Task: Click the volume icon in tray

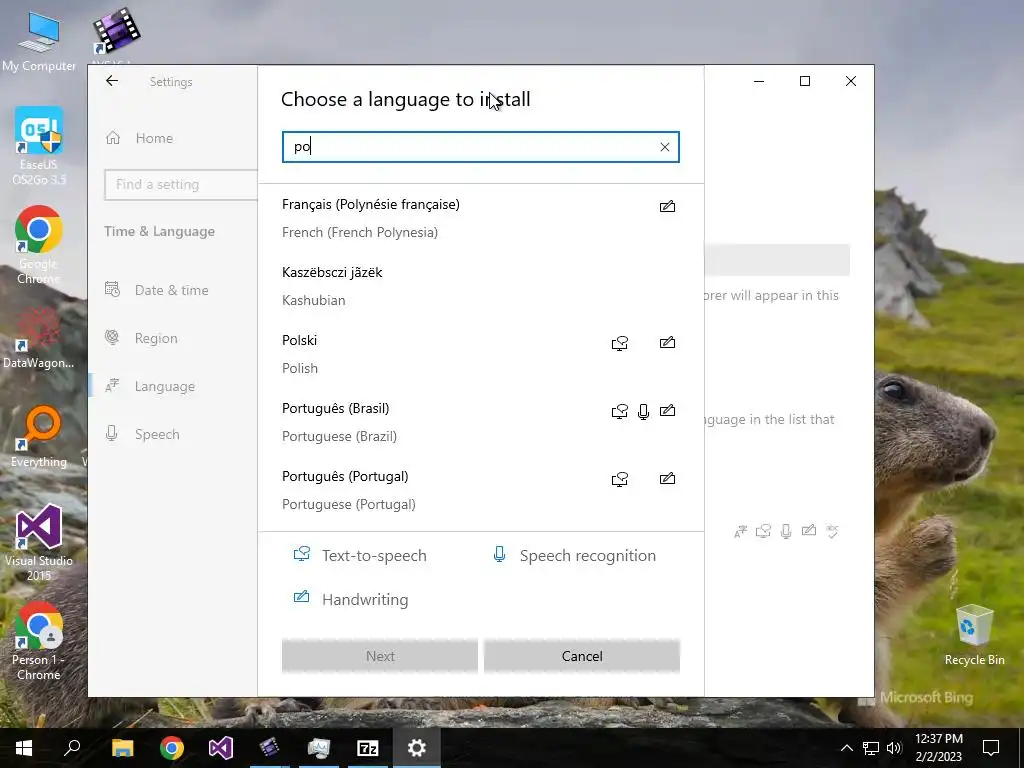Action: pos(894,748)
